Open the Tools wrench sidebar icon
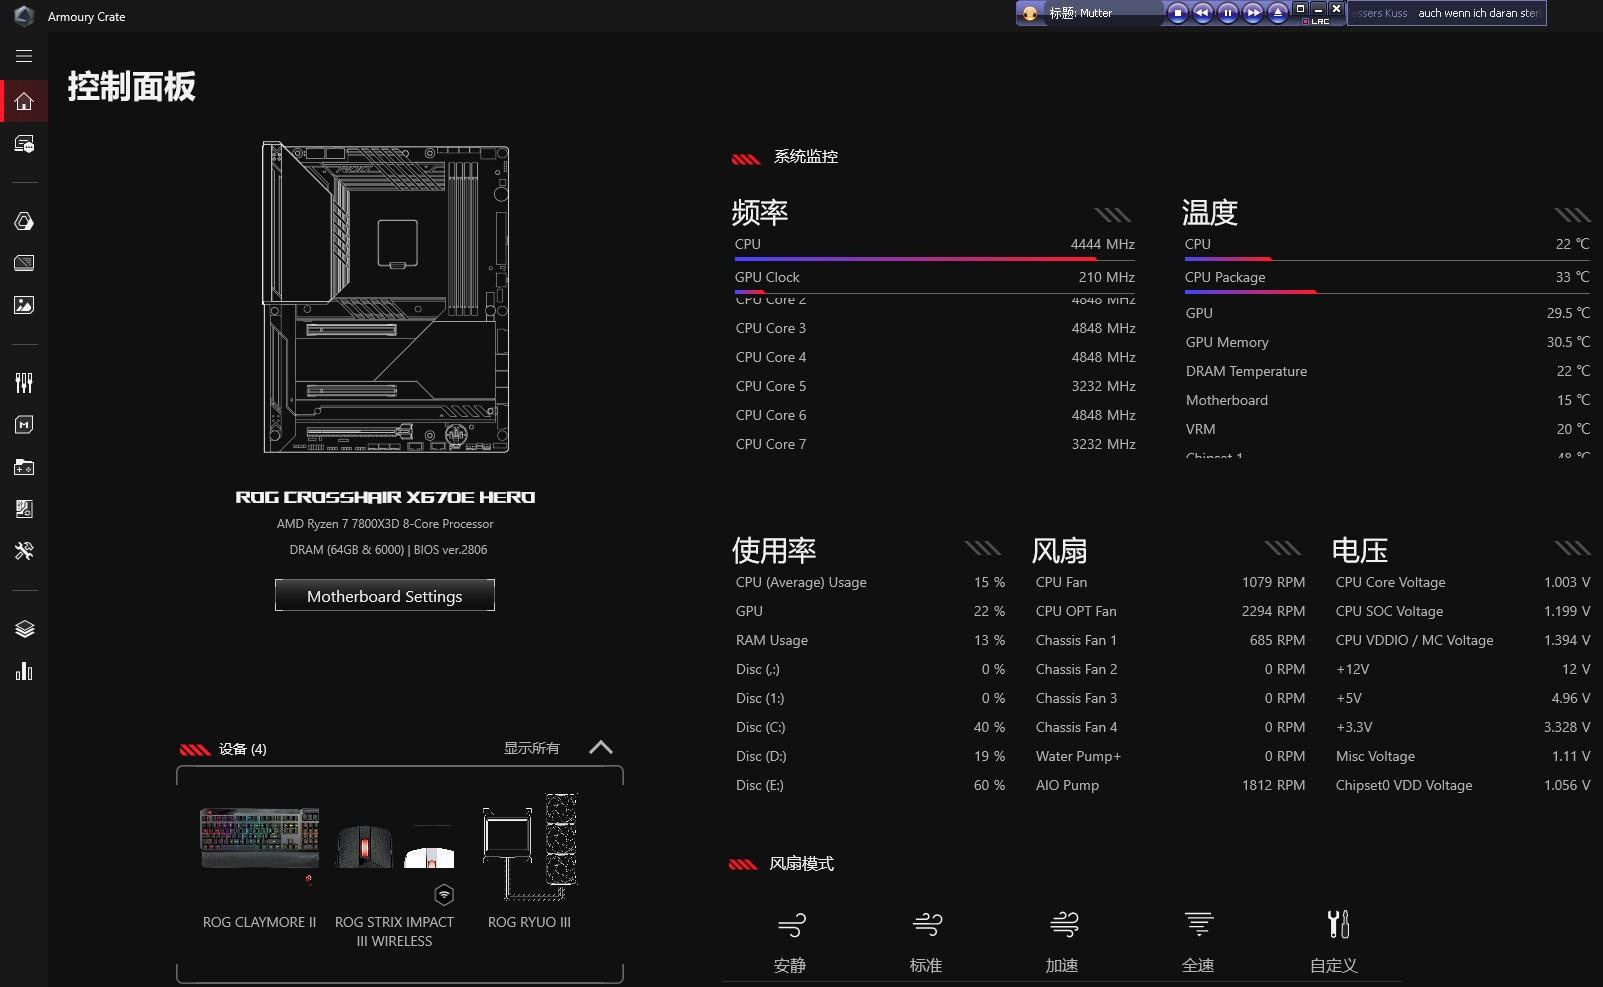This screenshot has height=987, width=1603. (x=24, y=551)
